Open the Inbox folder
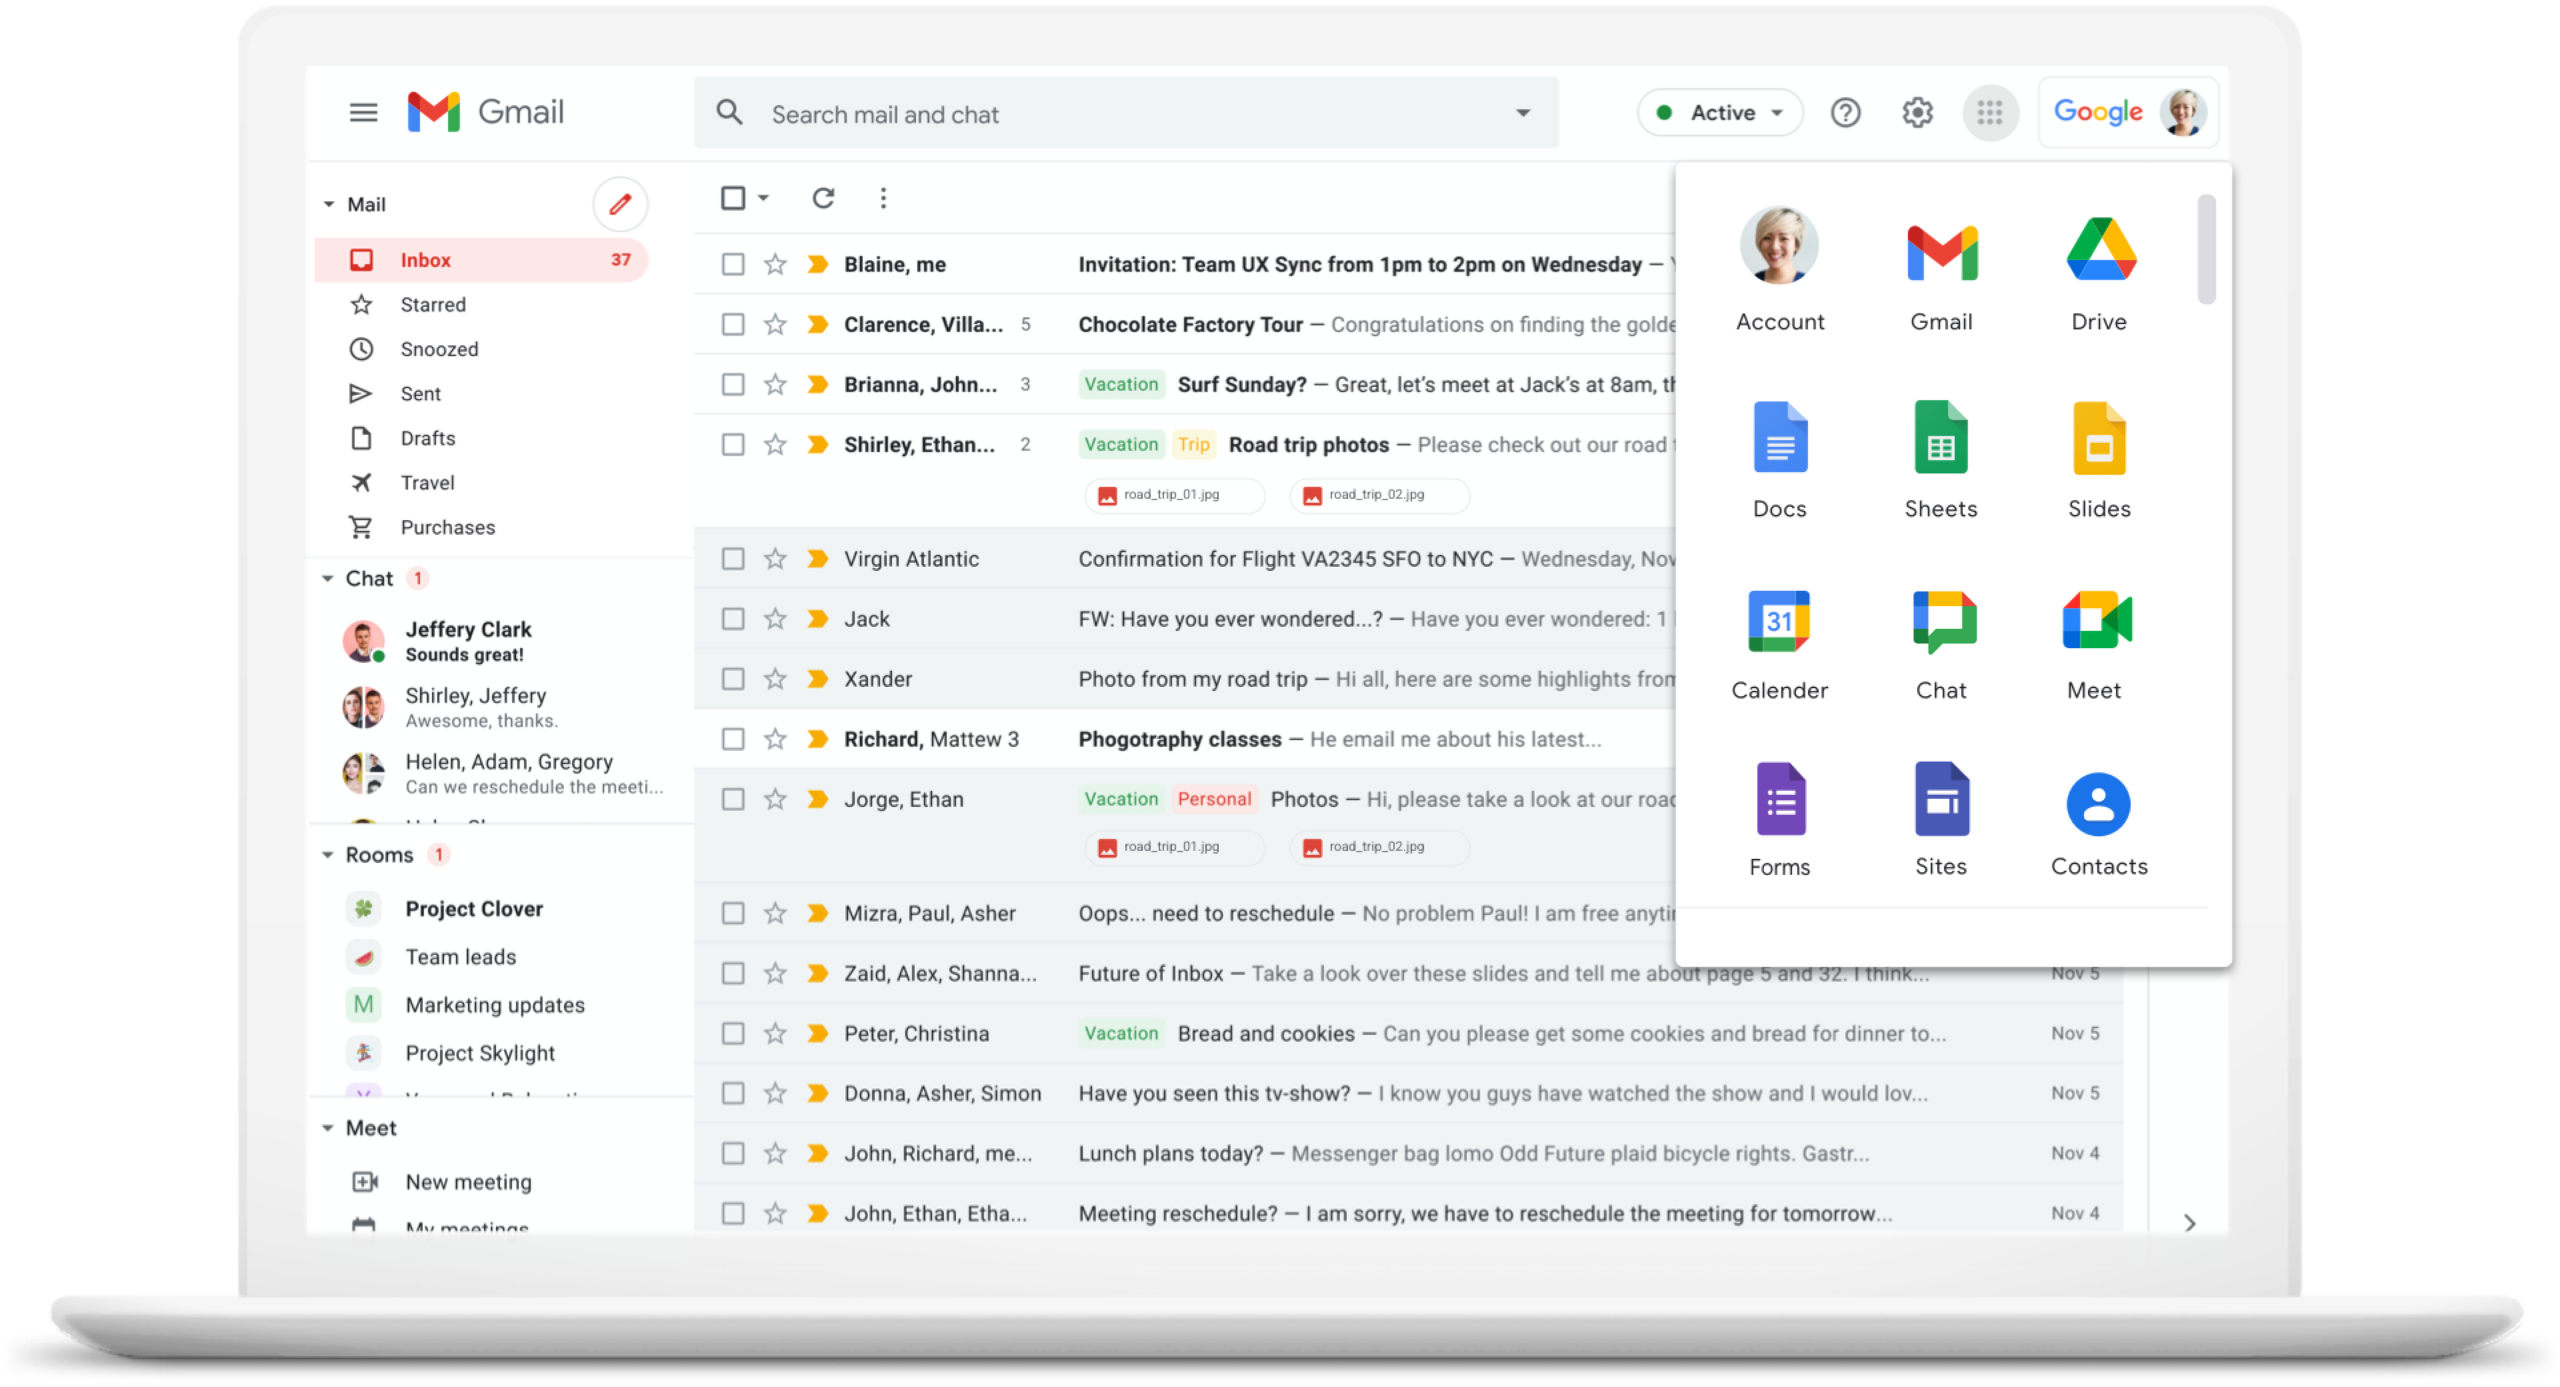The height and width of the screenshot is (1387, 2560). pos(482,260)
